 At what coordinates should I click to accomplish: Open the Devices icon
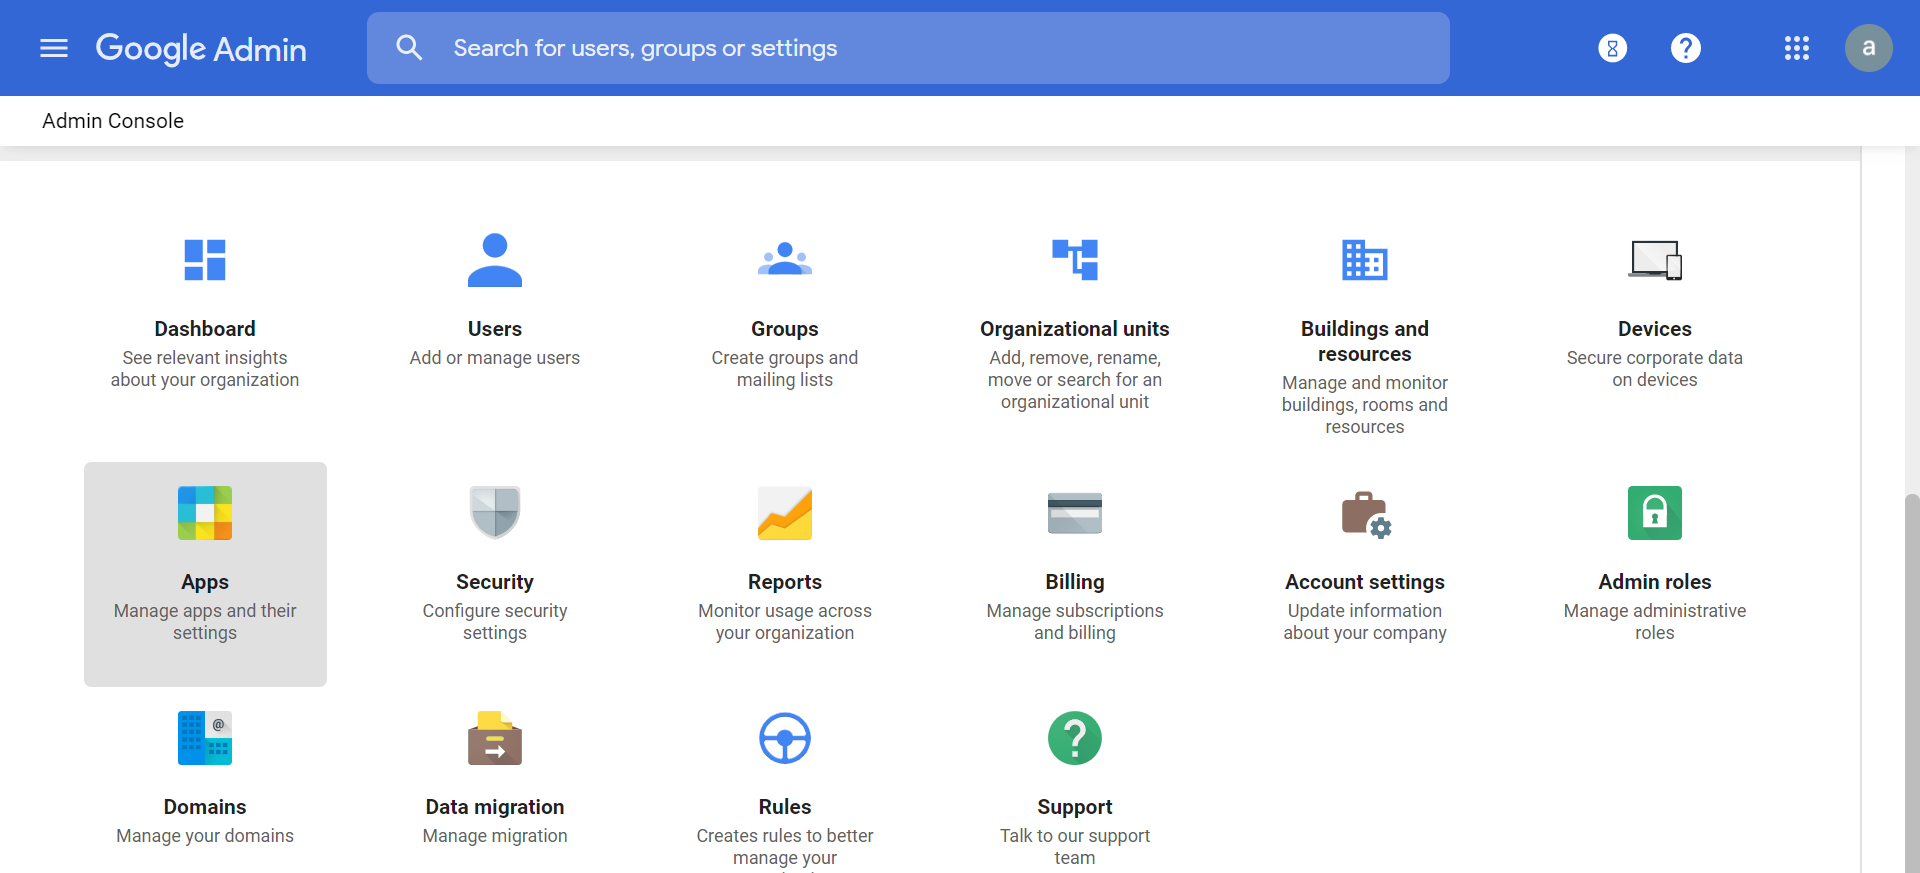pyautogui.click(x=1654, y=260)
